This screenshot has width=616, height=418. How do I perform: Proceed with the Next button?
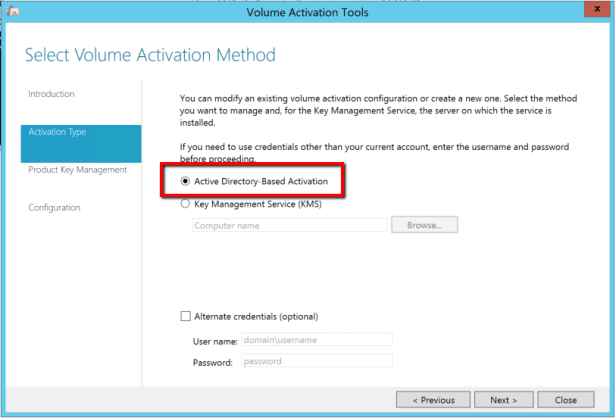(x=504, y=400)
